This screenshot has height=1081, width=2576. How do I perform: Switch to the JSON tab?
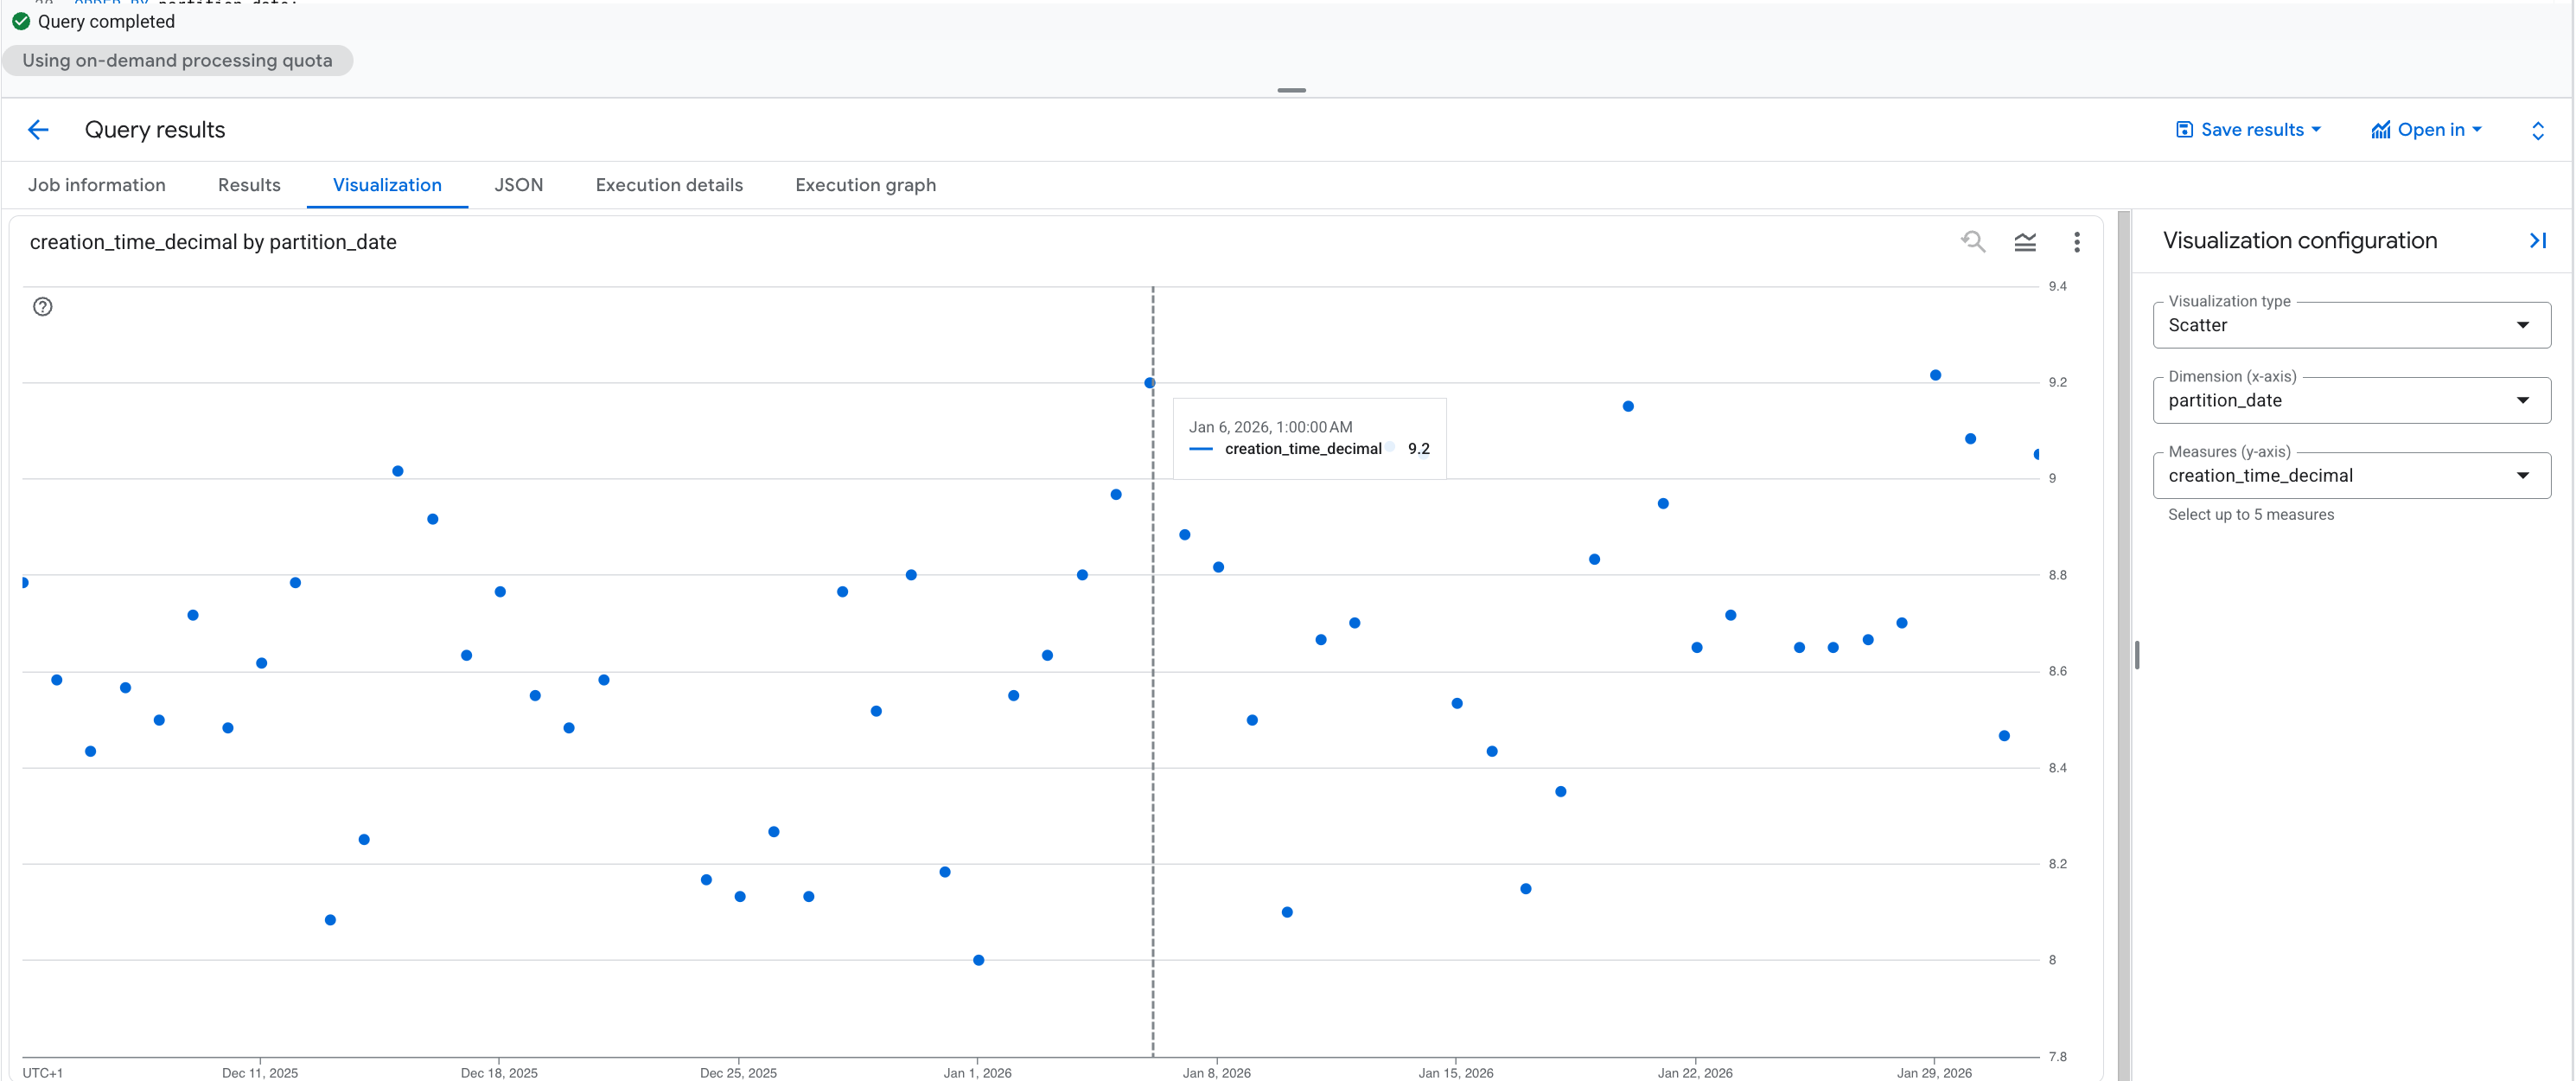[519, 185]
